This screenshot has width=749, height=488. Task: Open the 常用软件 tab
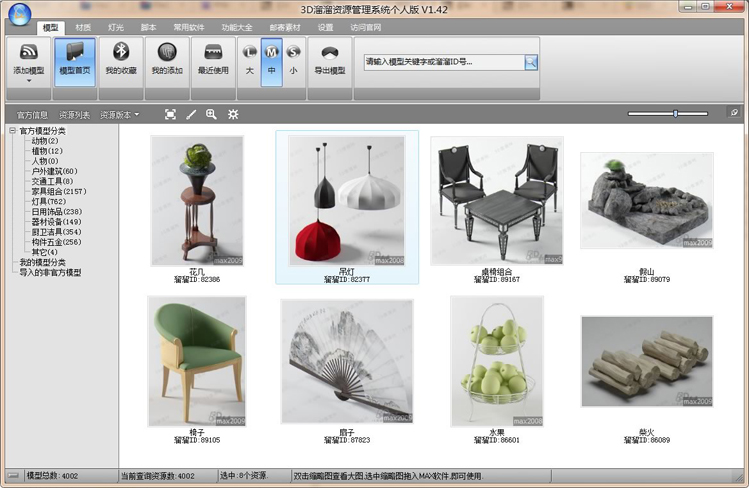coord(189,28)
